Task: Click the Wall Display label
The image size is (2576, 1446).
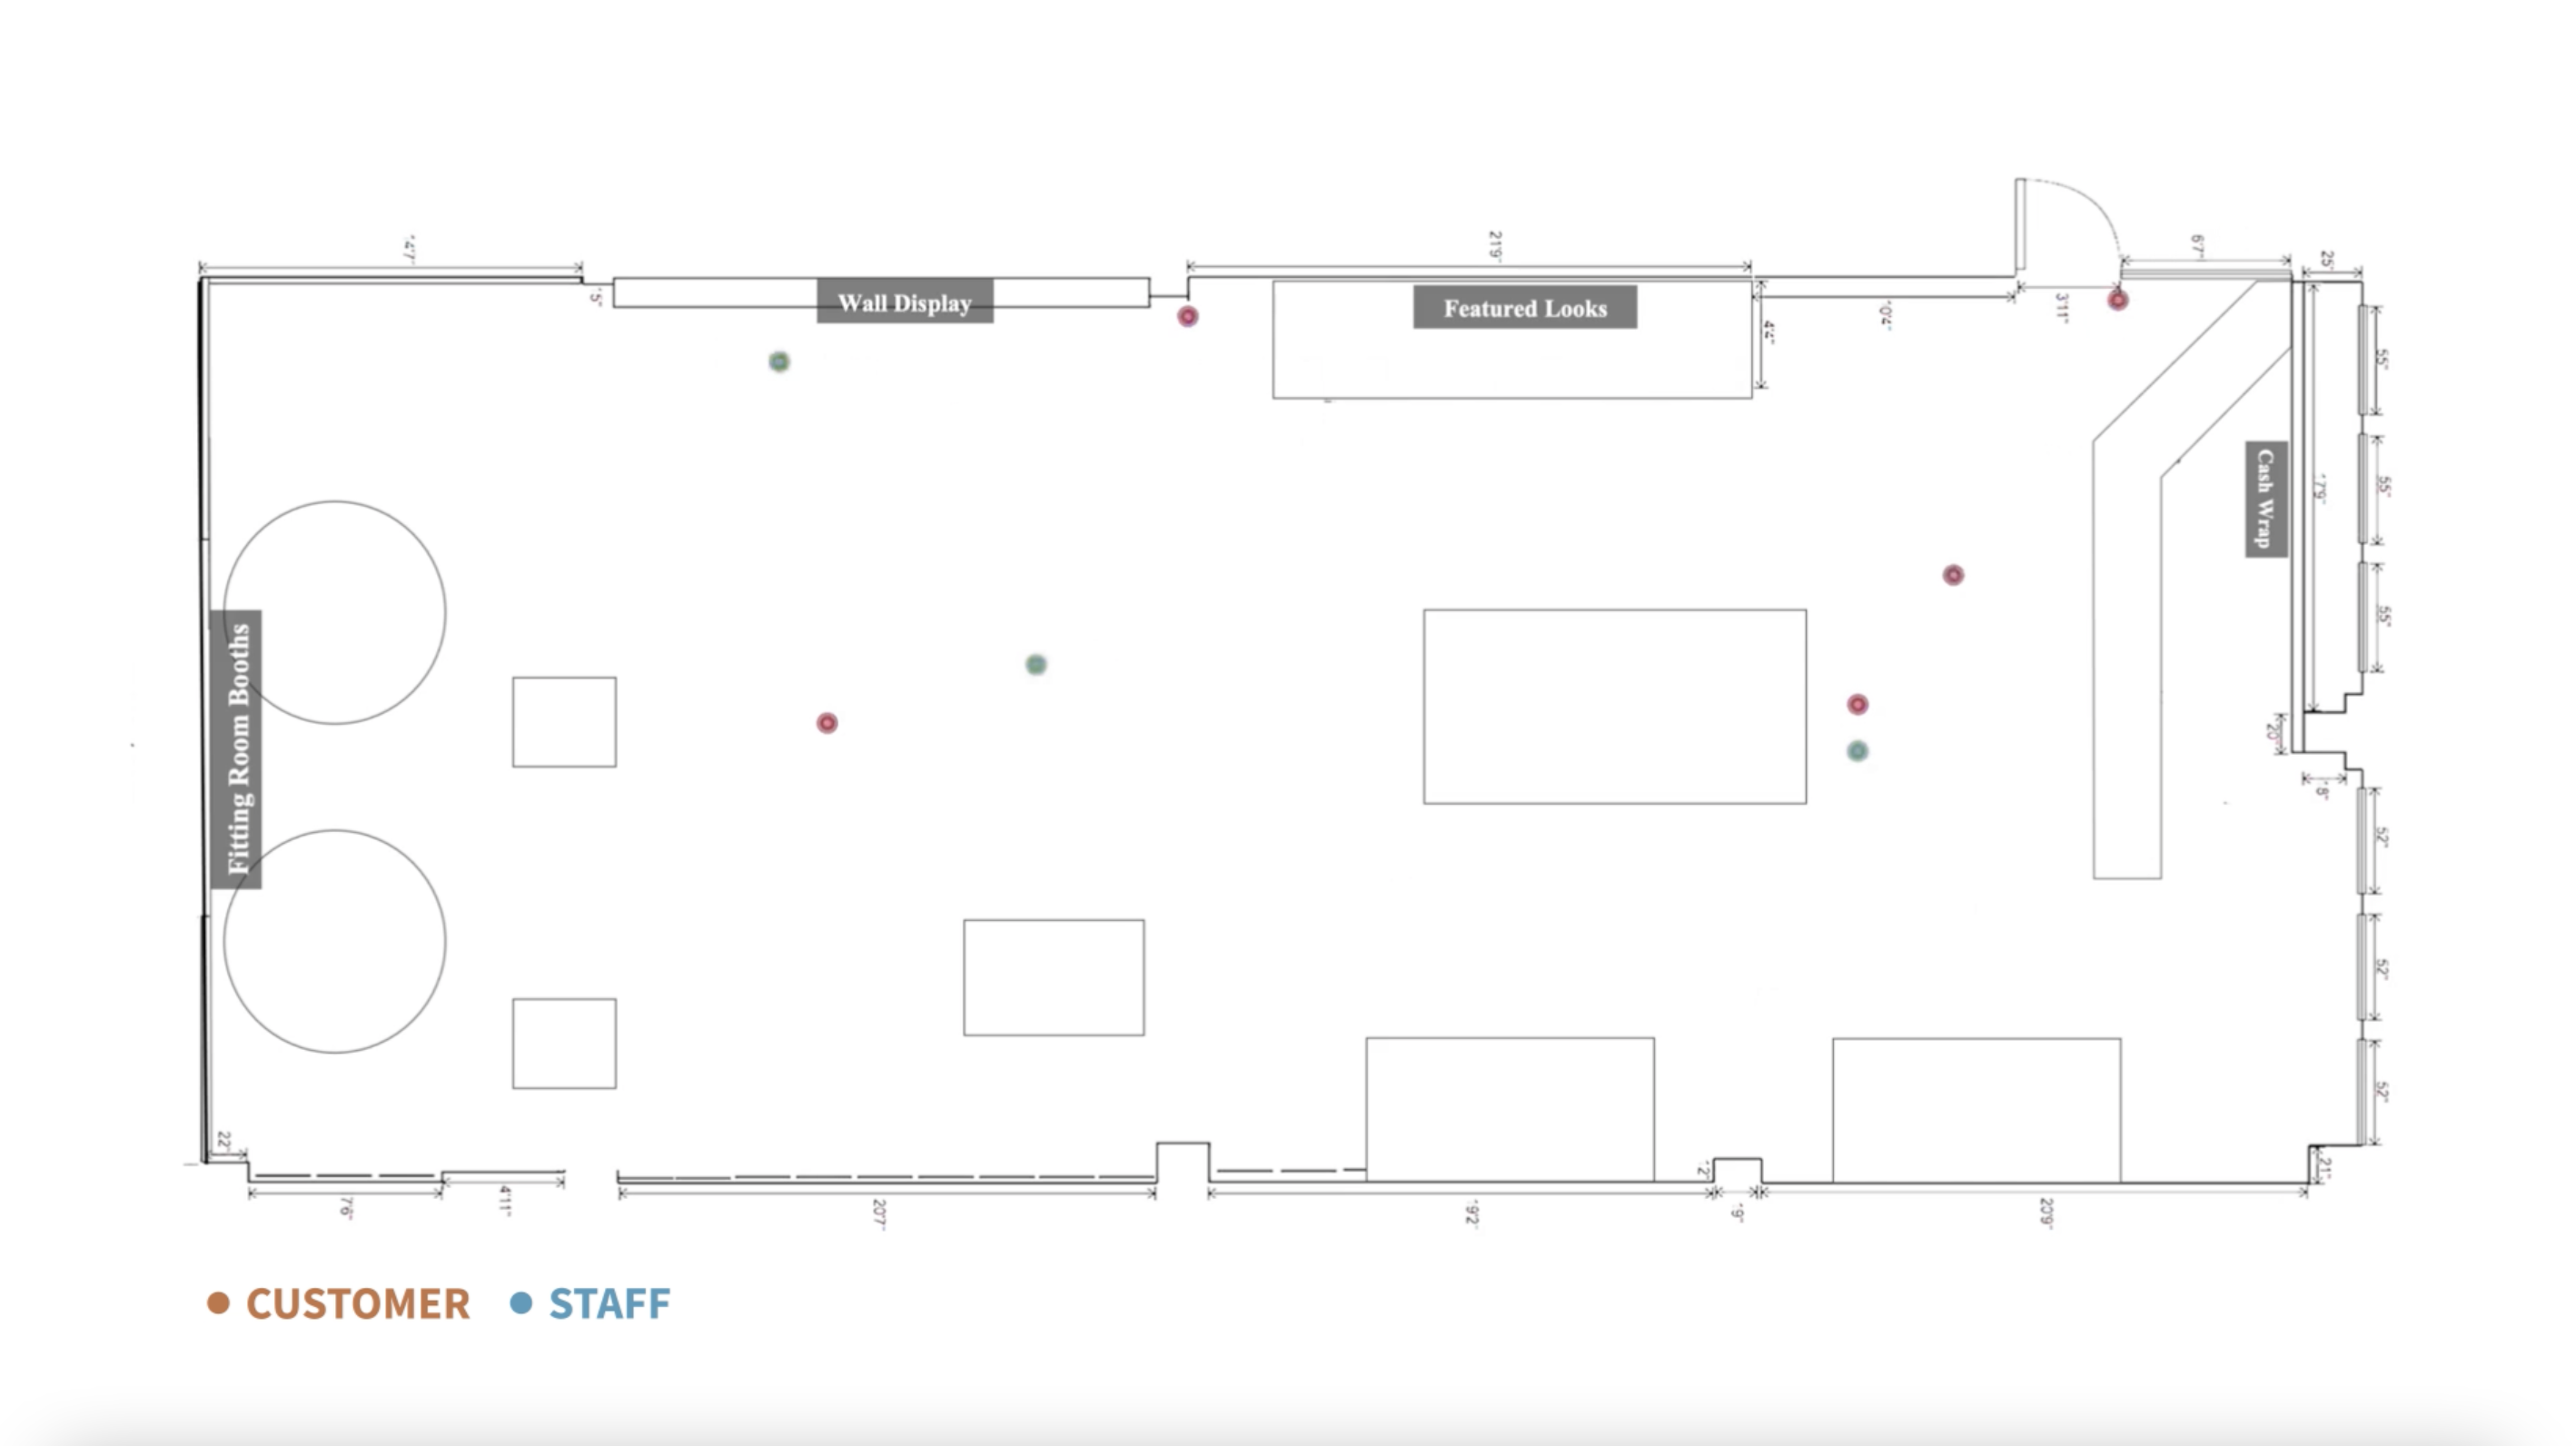Action: [900, 304]
